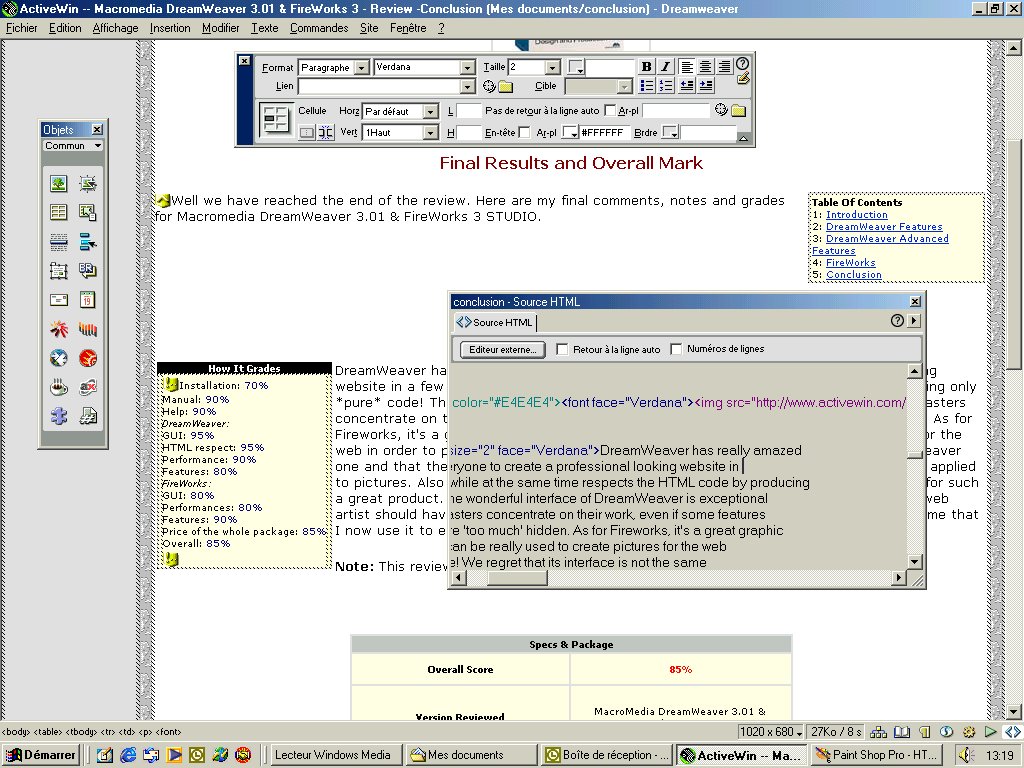Follow the FireWorks contents link
1024x768 pixels.
click(x=850, y=263)
